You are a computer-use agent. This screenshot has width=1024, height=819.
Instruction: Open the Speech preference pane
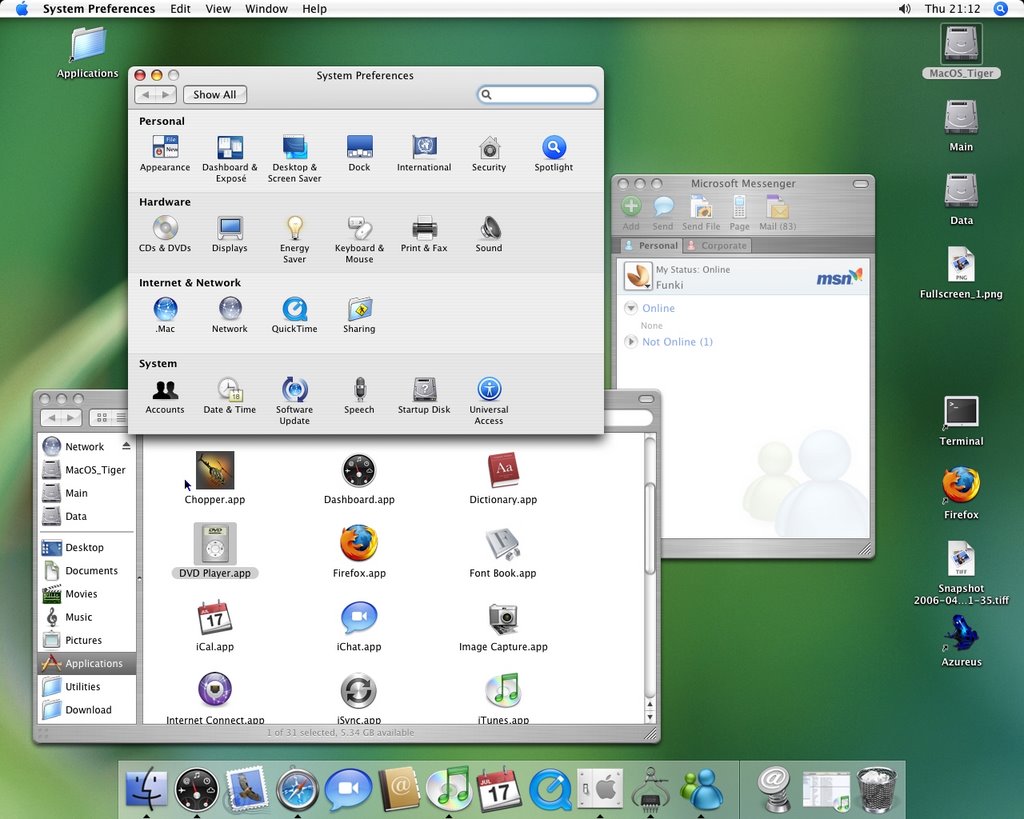click(x=359, y=396)
